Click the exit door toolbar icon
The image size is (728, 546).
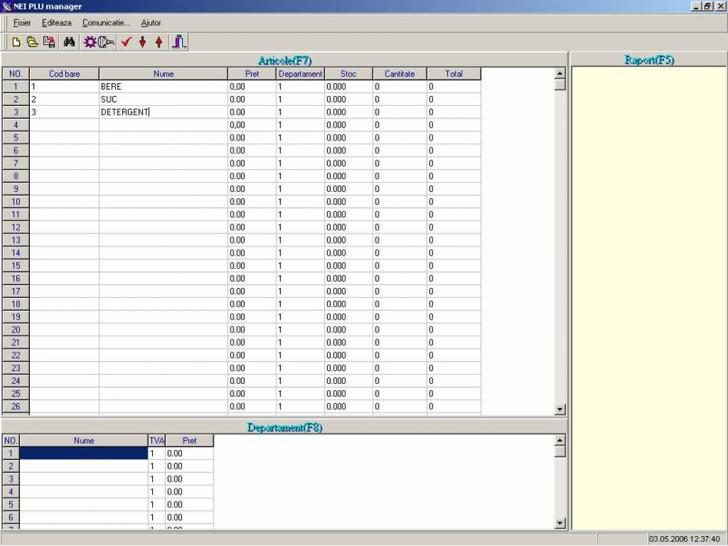pos(179,42)
